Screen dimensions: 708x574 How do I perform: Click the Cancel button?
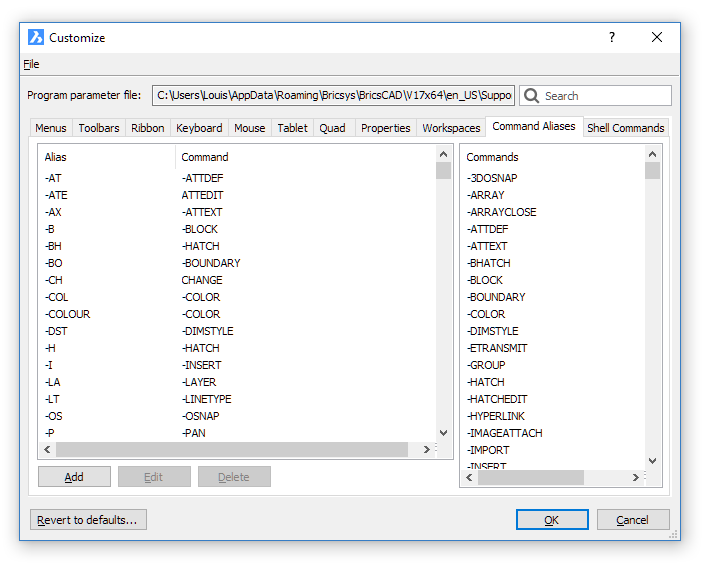point(632,520)
